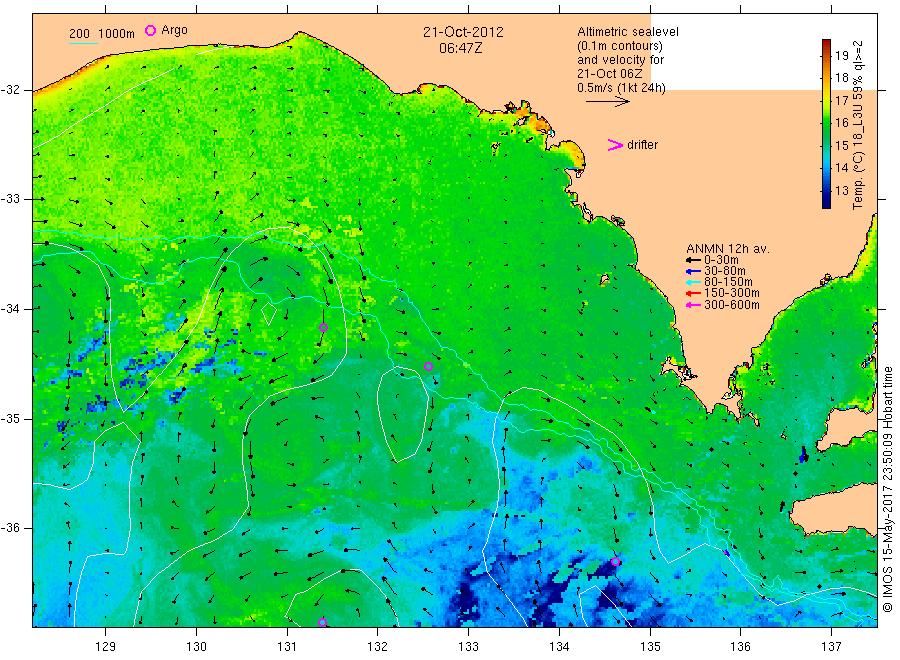This screenshot has height=660, width=900.
Task: Click the IMOS copyright timestamp text
Action: 887,490
